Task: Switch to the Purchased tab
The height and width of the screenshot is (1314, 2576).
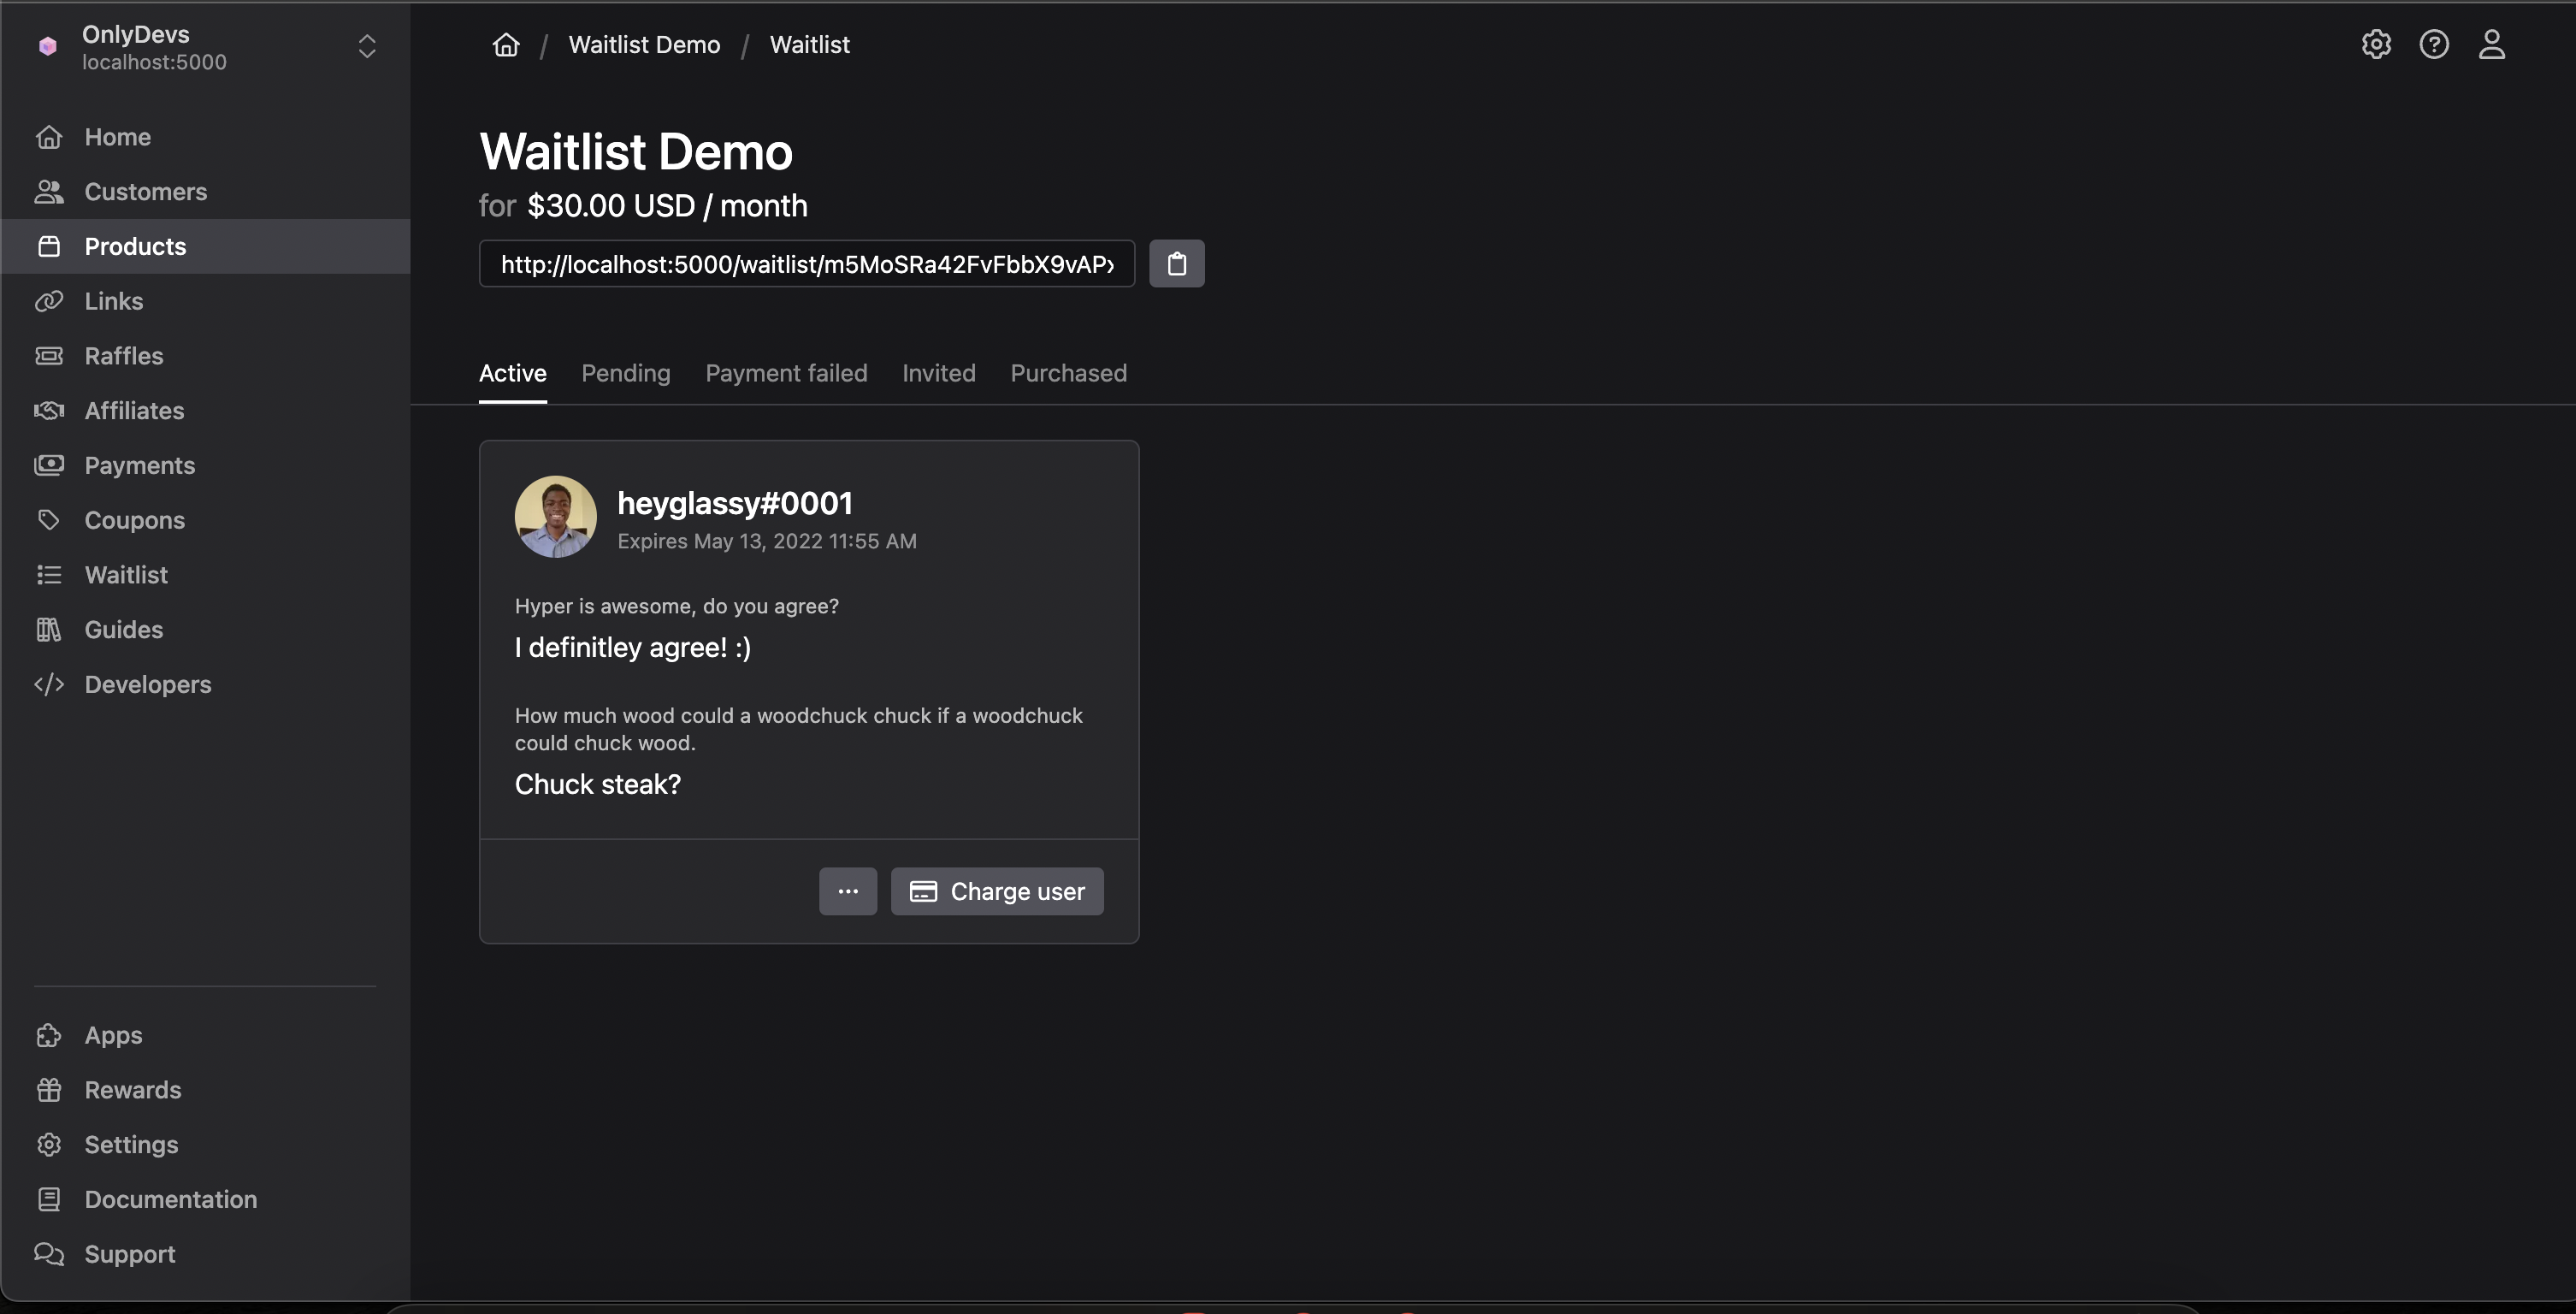Action: click(x=1068, y=373)
